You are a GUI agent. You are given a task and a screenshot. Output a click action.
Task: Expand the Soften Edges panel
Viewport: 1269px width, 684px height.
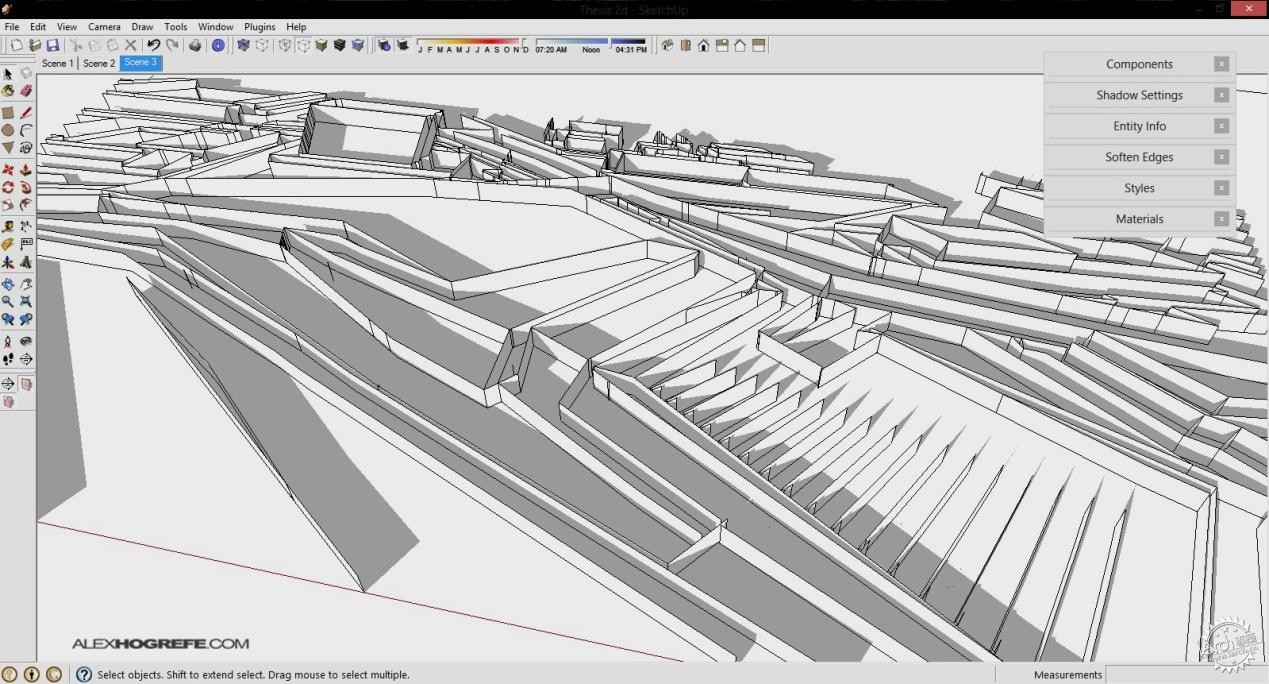[1139, 157]
